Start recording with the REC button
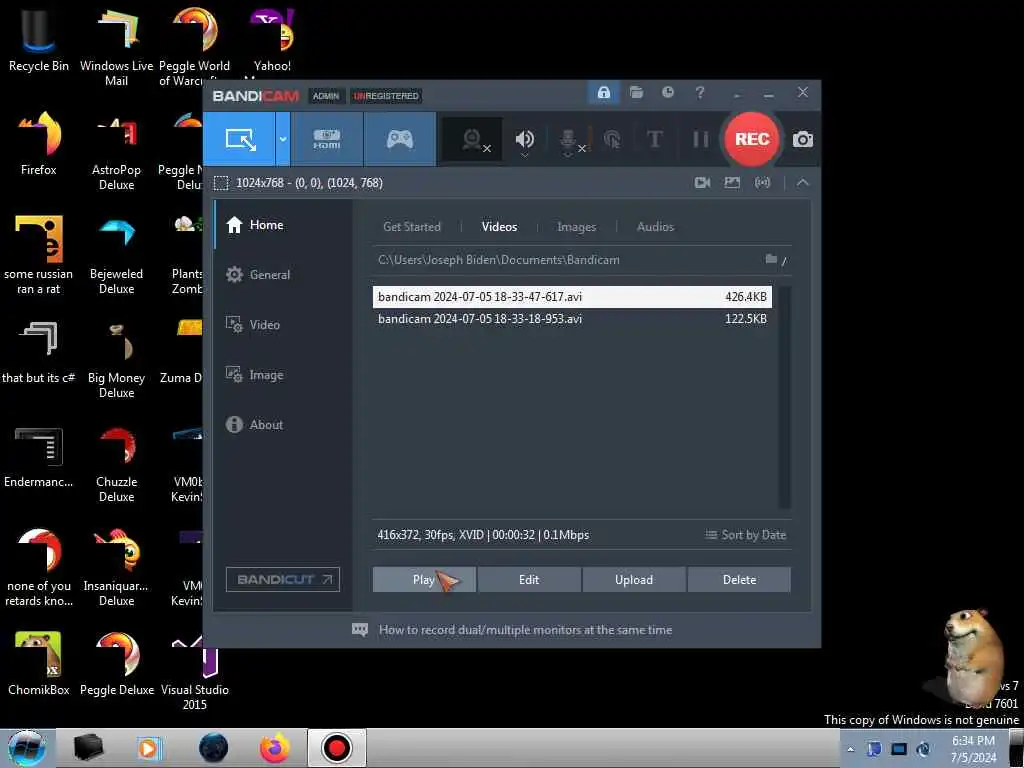 752,139
